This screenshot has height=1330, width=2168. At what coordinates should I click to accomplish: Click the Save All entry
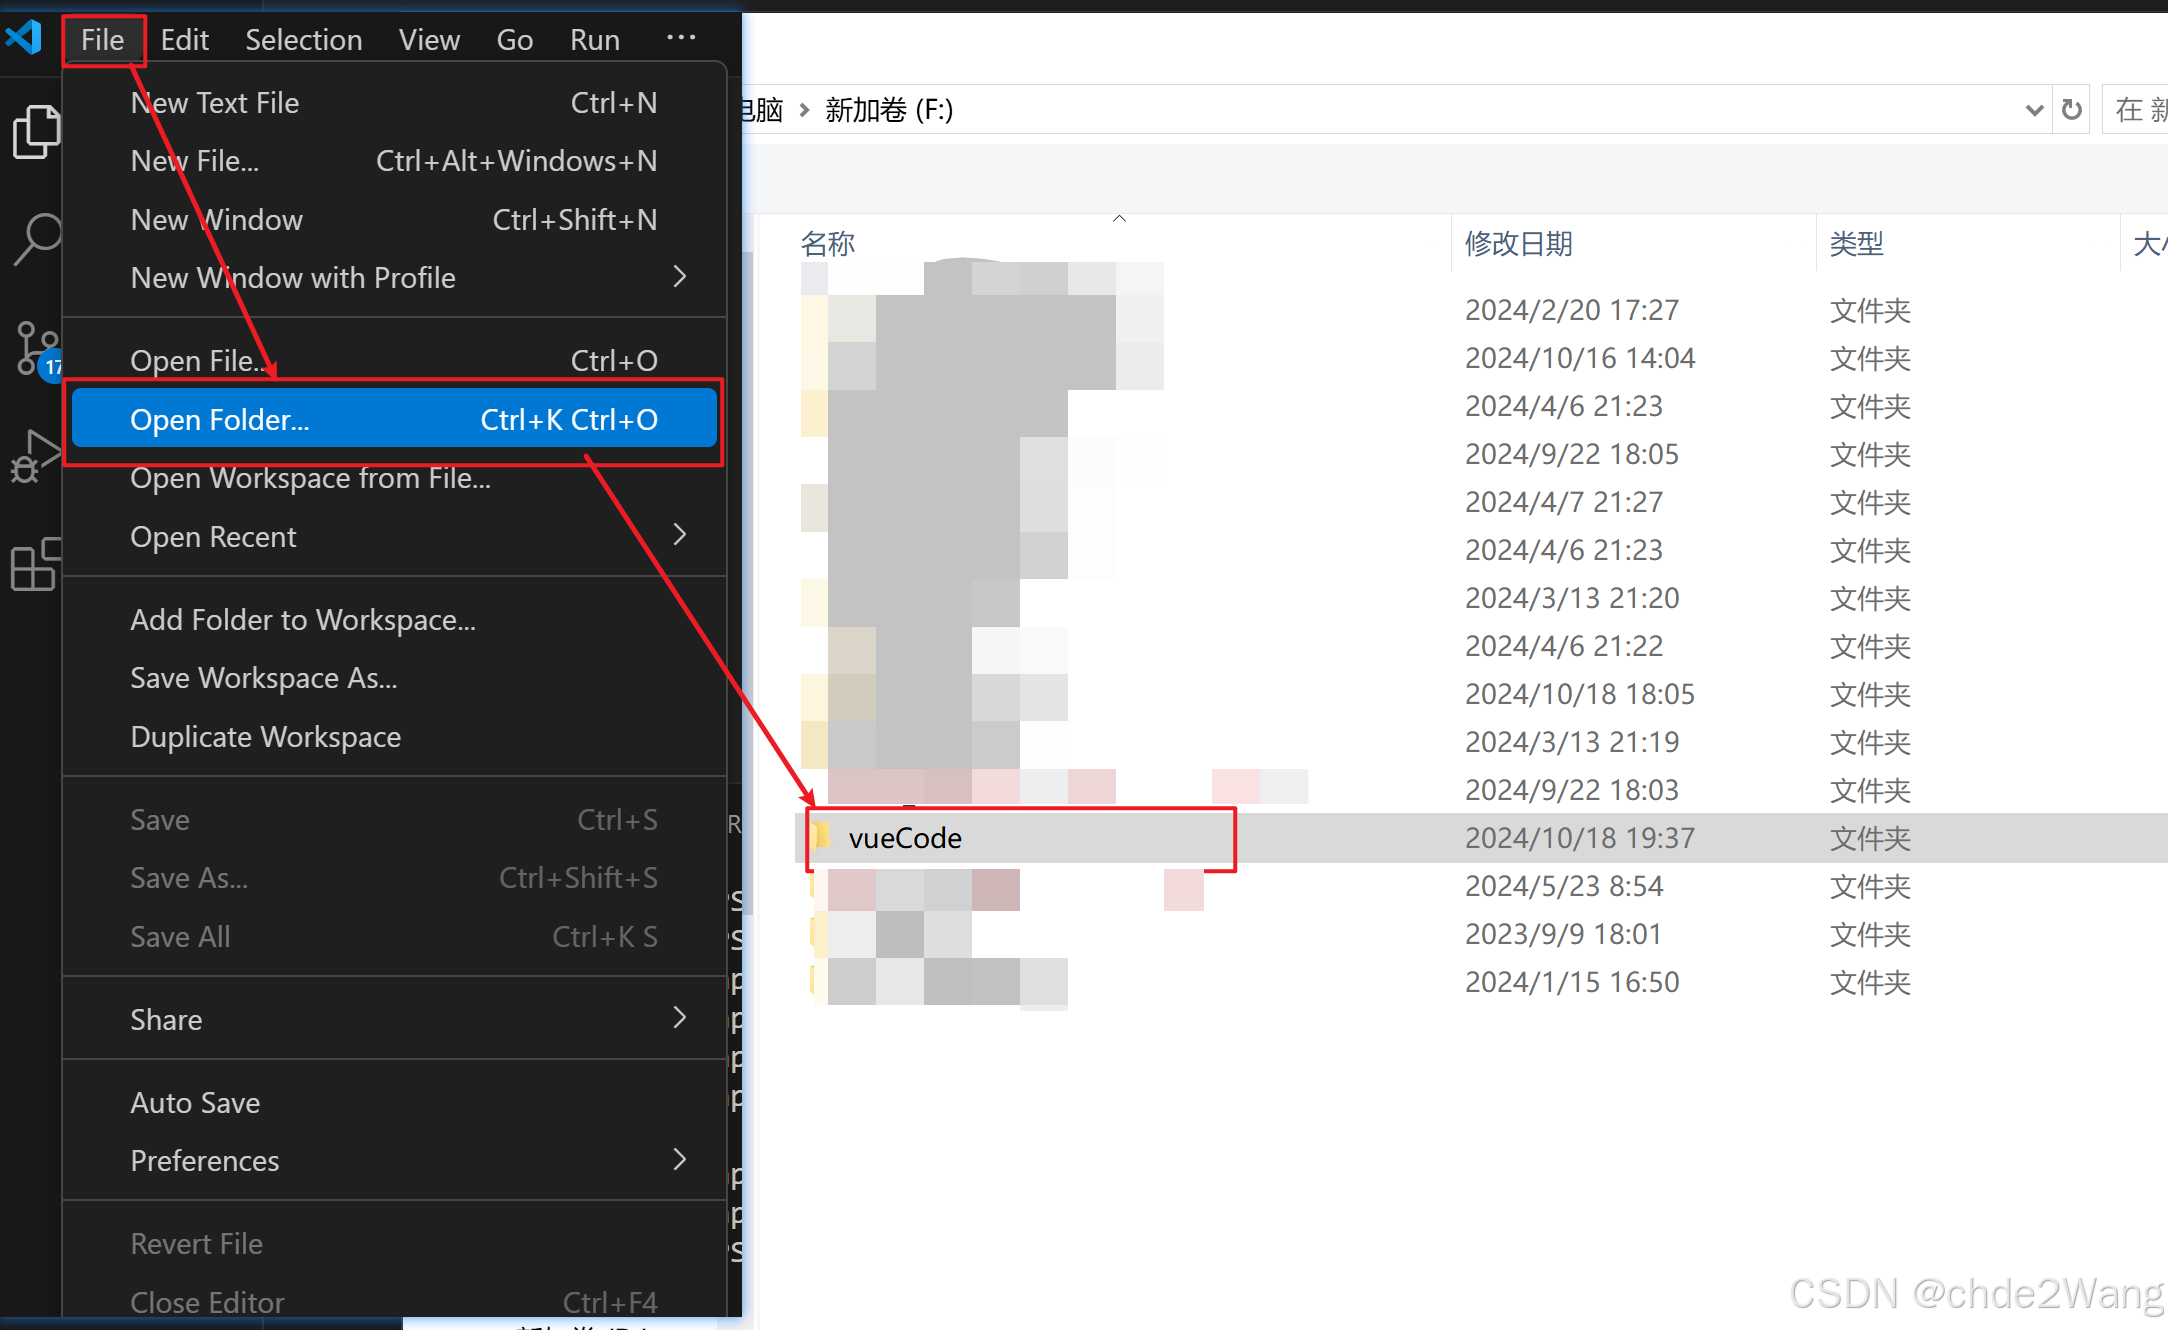pos(394,937)
